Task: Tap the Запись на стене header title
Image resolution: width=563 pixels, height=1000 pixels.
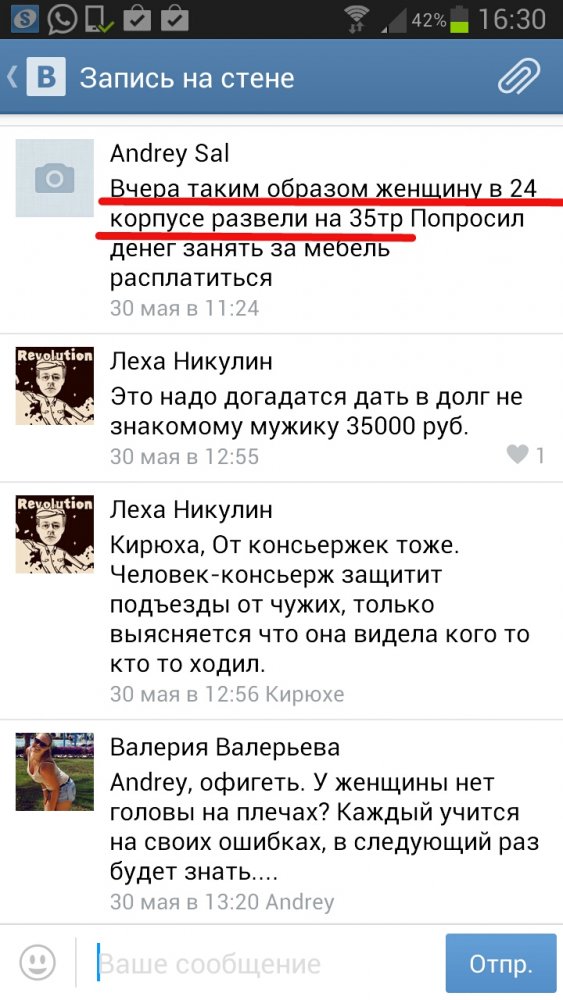Action: 187,78
